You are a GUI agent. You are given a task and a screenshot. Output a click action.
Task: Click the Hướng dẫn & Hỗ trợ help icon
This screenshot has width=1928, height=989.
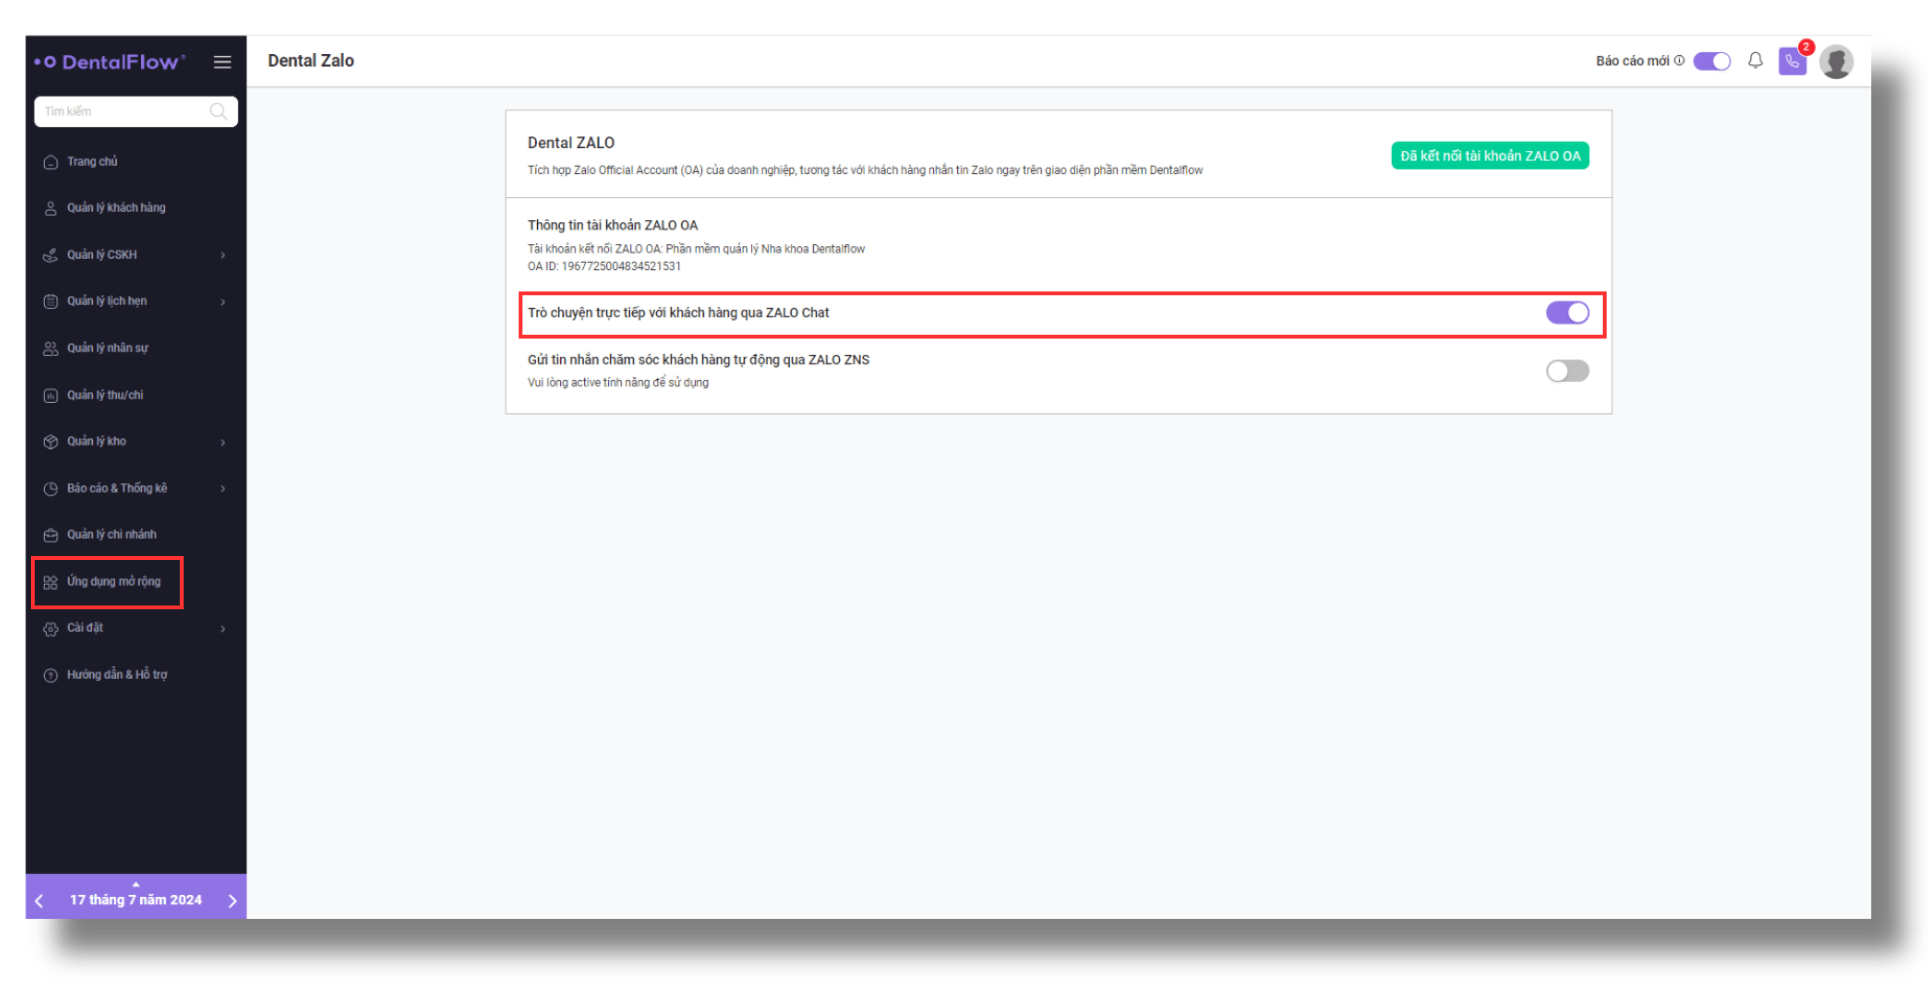50,675
